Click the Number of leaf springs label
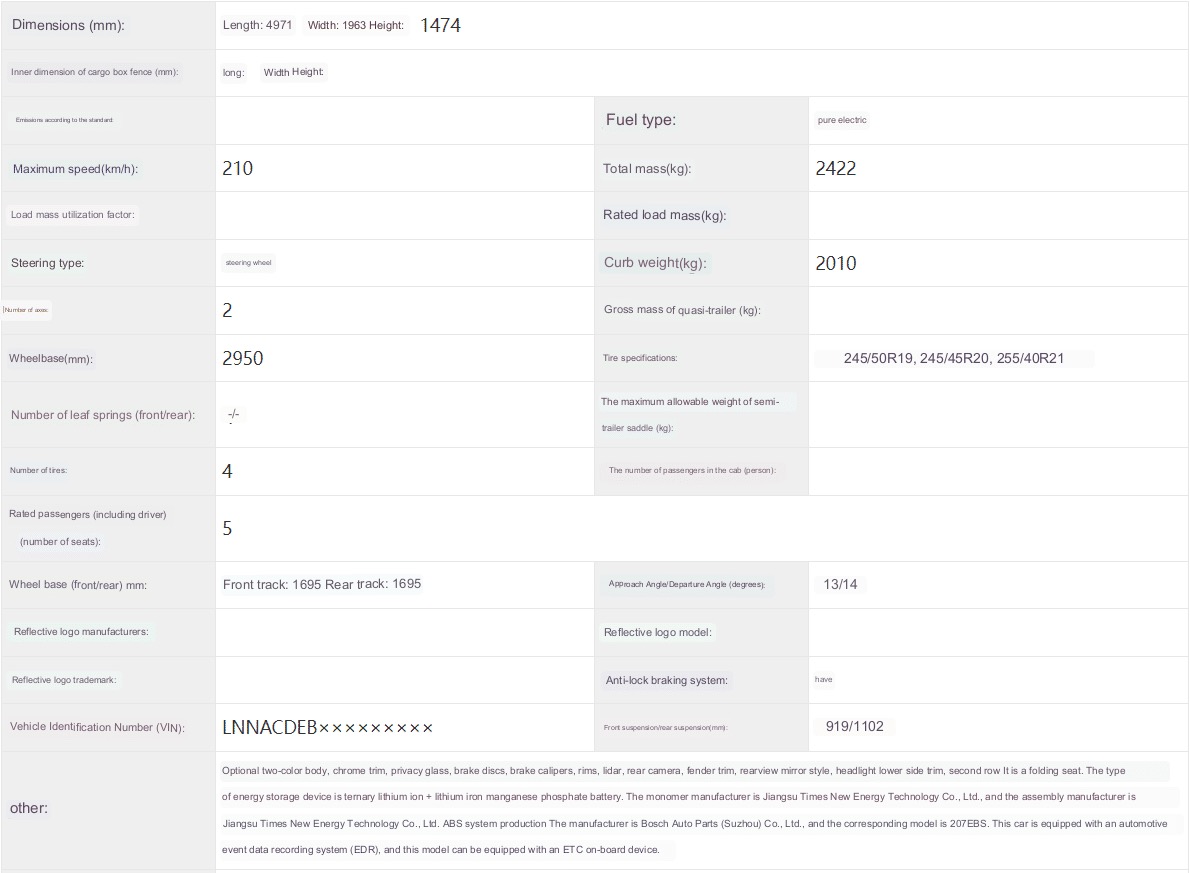The width and height of the screenshot is (1190, 873). tap(103, 415)
